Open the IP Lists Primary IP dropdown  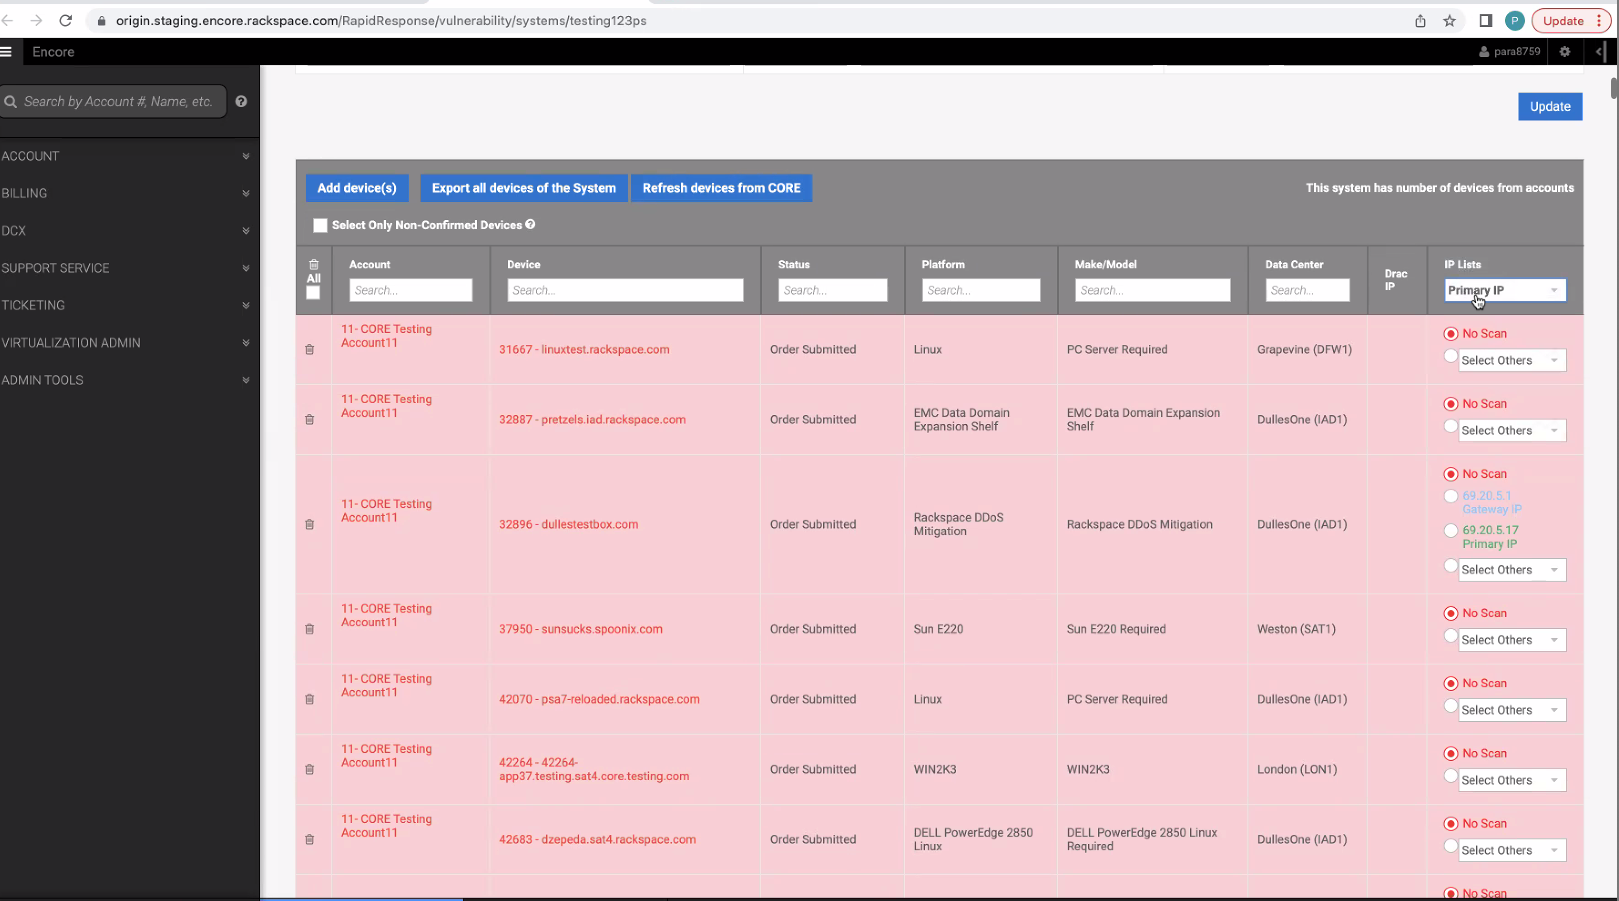(1505, 291)
